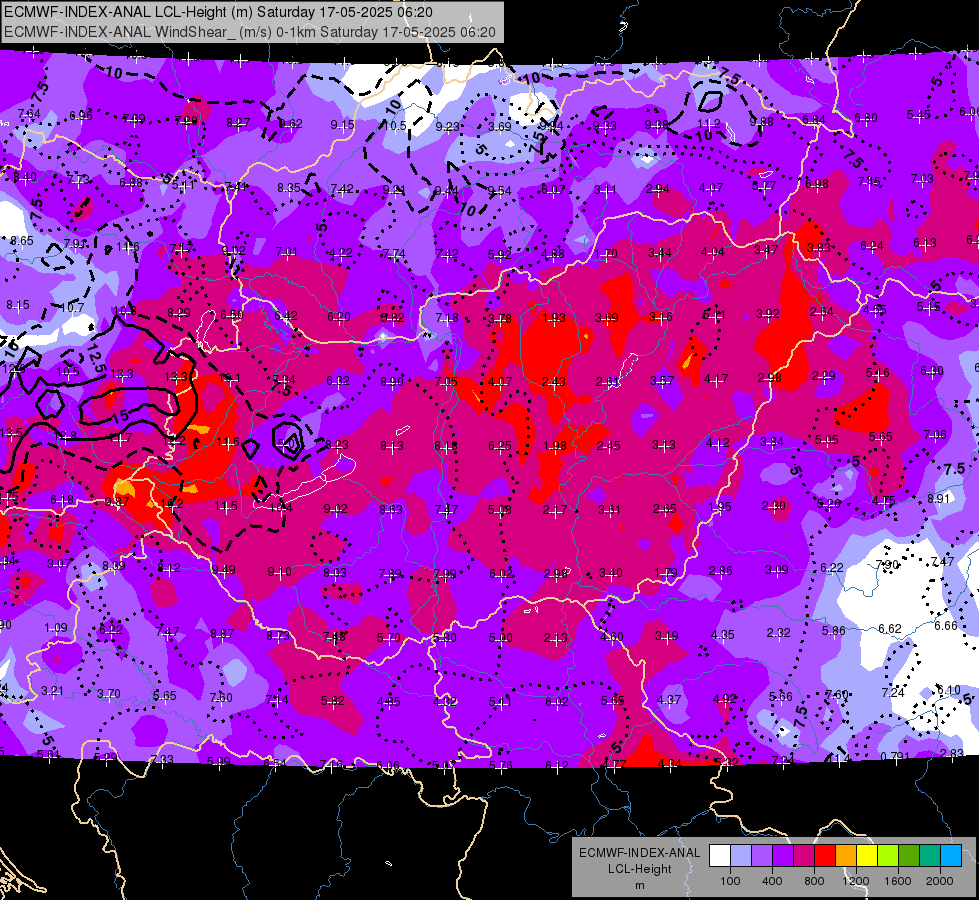Select the magenta legend swatch left of red

click(x=804, y=856)
